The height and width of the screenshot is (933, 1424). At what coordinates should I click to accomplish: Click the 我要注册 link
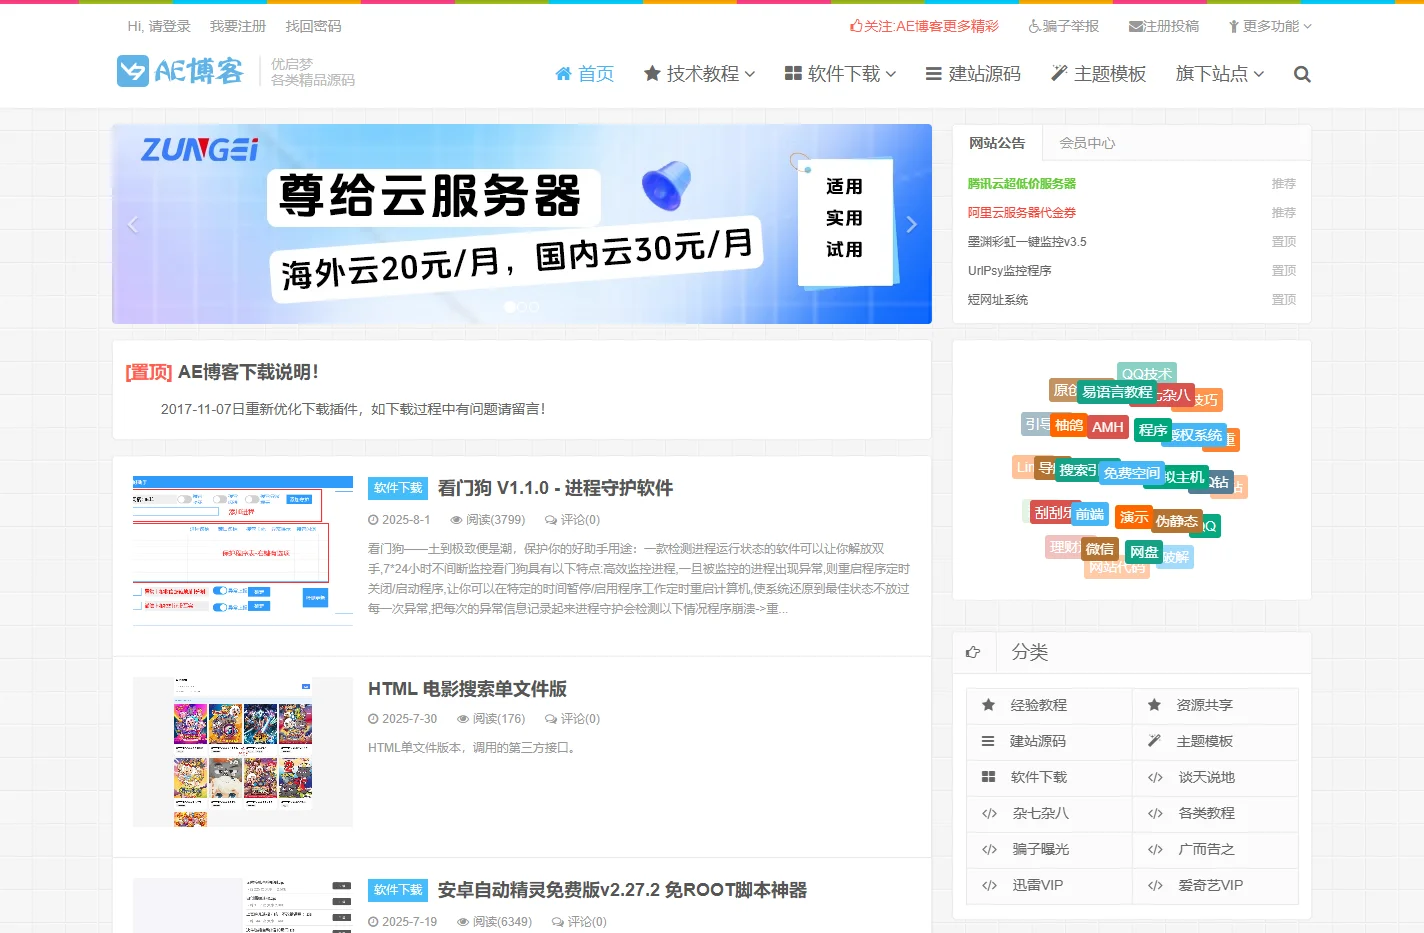(x=238, y=26)
